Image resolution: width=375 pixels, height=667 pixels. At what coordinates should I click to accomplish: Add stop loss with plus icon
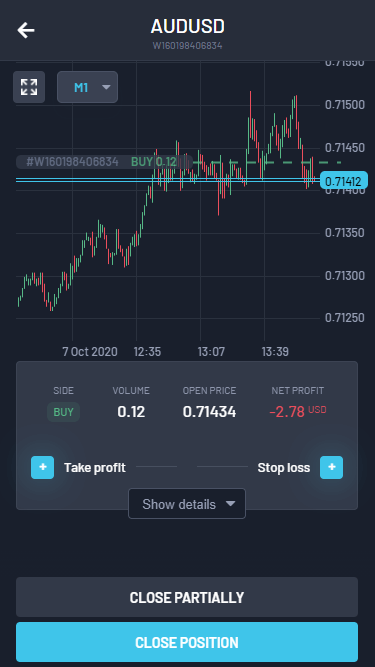[x=332, y=467]
